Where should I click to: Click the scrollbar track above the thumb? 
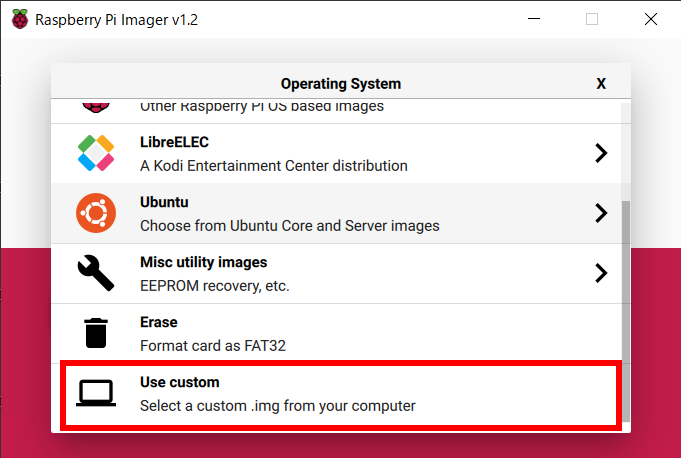[x=626, y=152]
